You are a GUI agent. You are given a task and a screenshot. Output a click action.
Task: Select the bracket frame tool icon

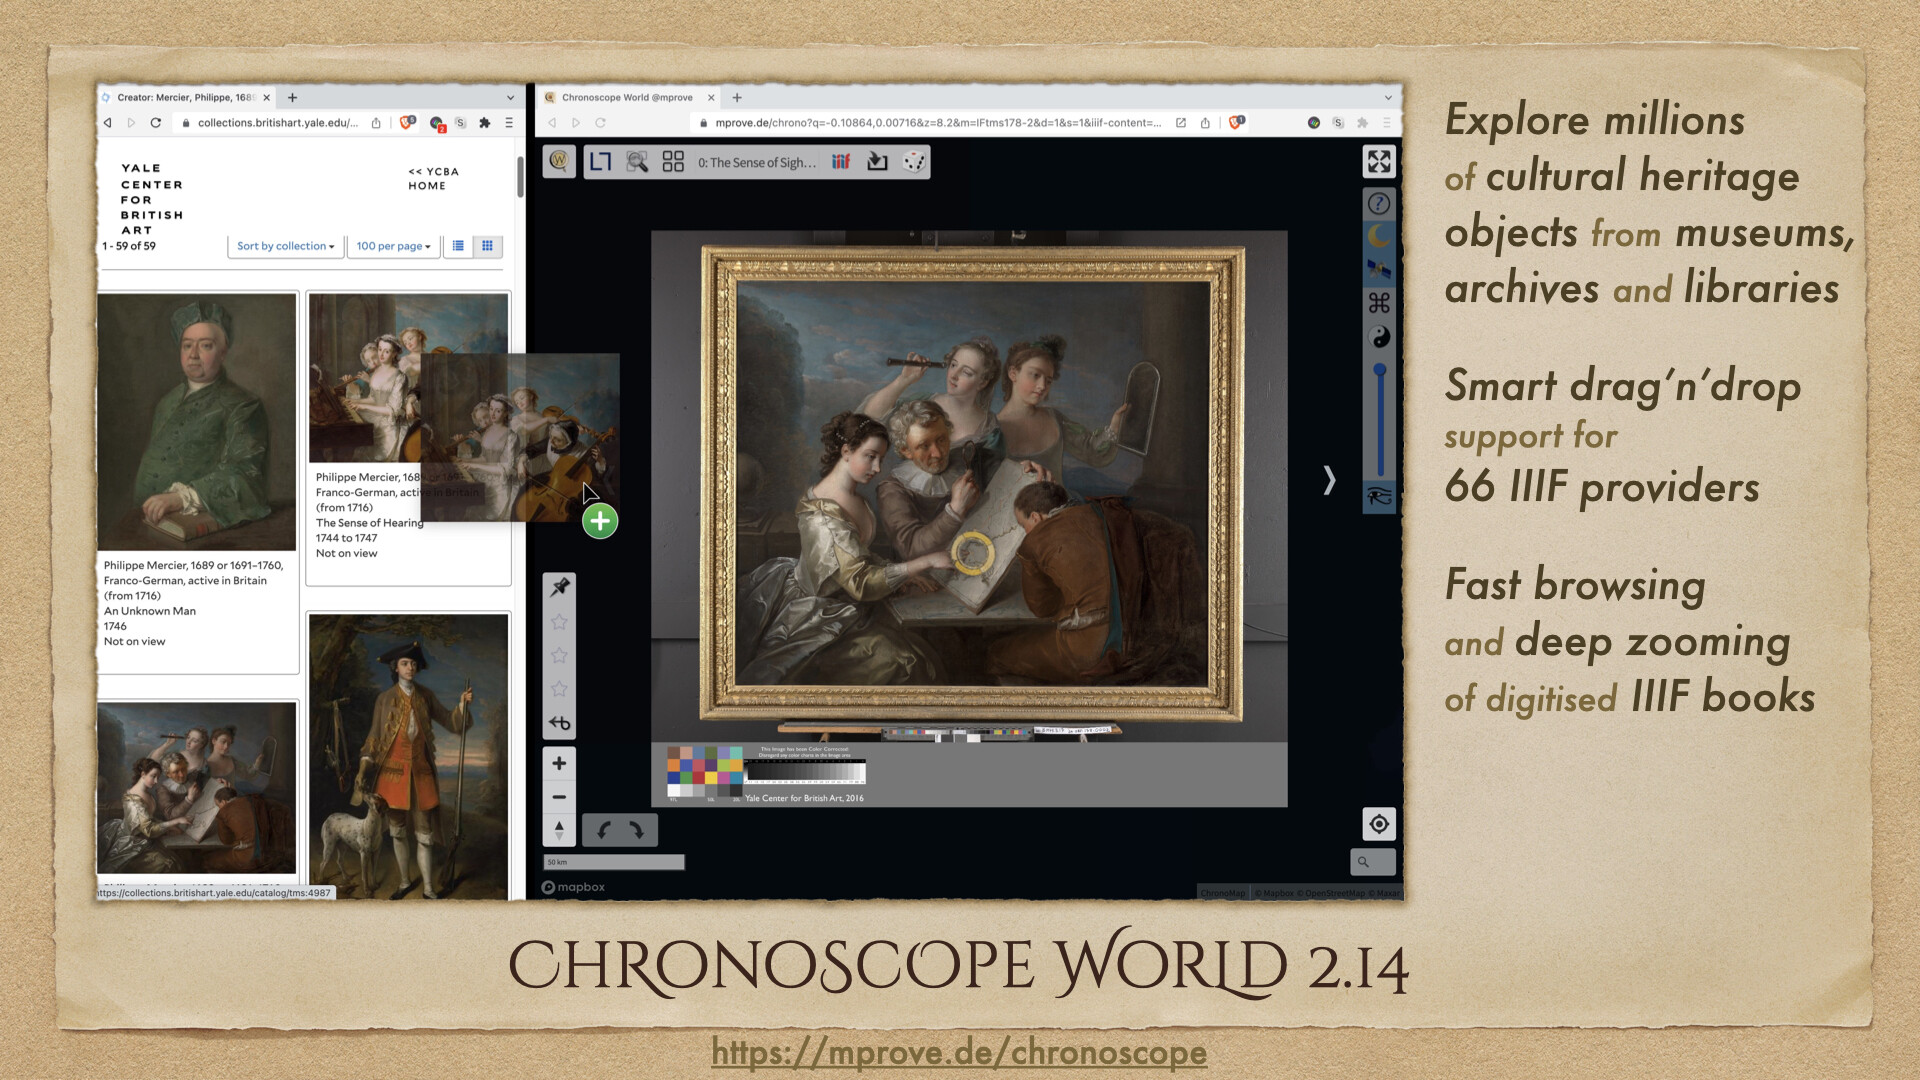600,161
